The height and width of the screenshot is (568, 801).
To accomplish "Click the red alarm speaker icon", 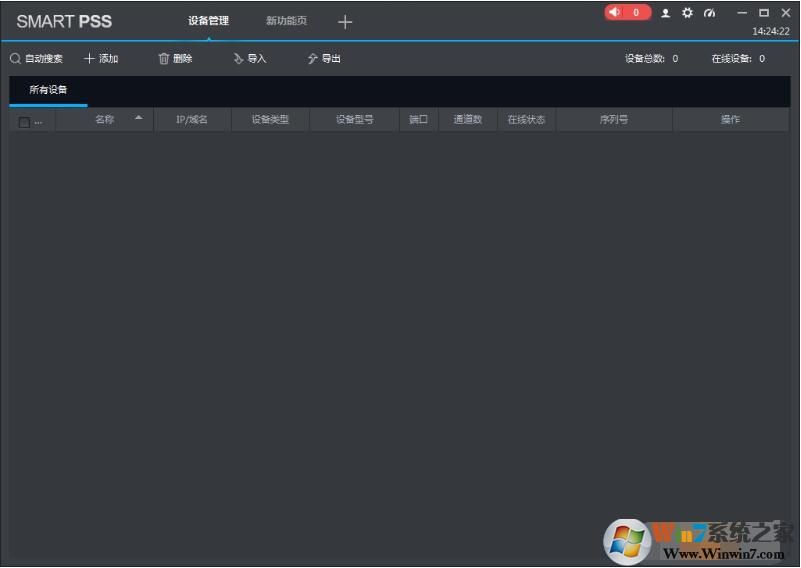I will tap(615, 12).
